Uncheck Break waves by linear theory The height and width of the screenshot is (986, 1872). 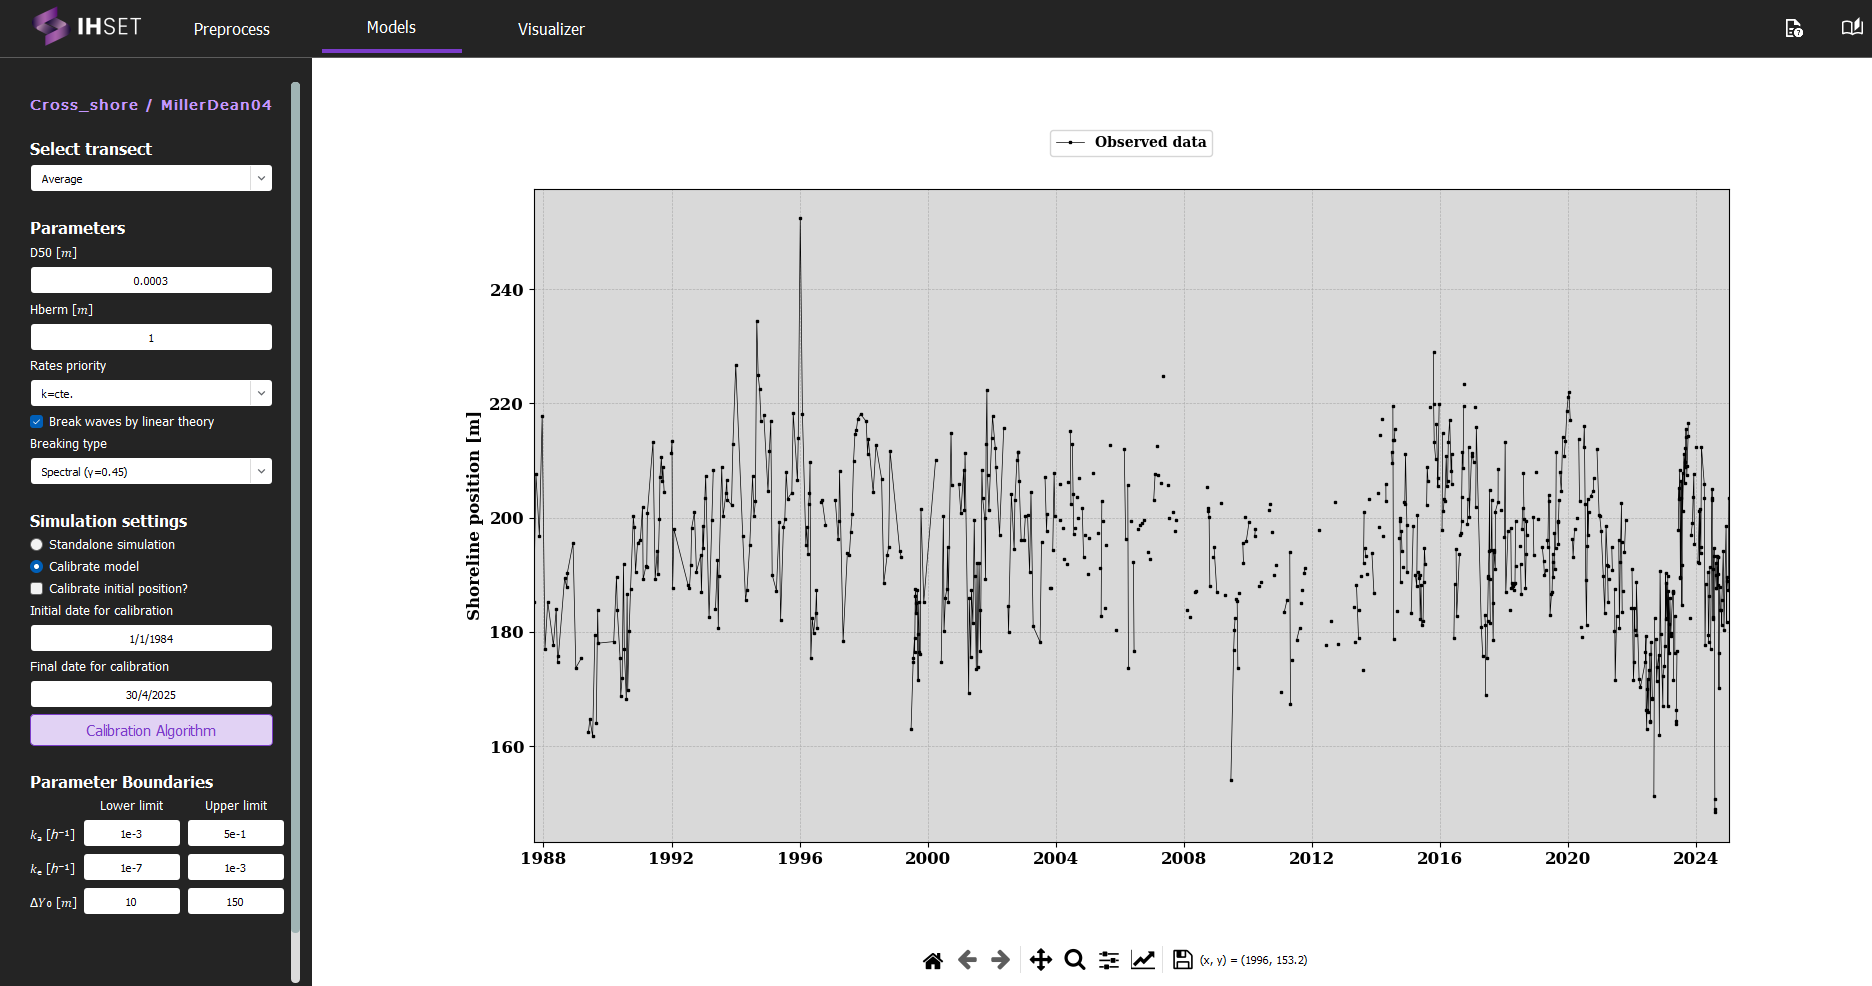tap(37, 422)
